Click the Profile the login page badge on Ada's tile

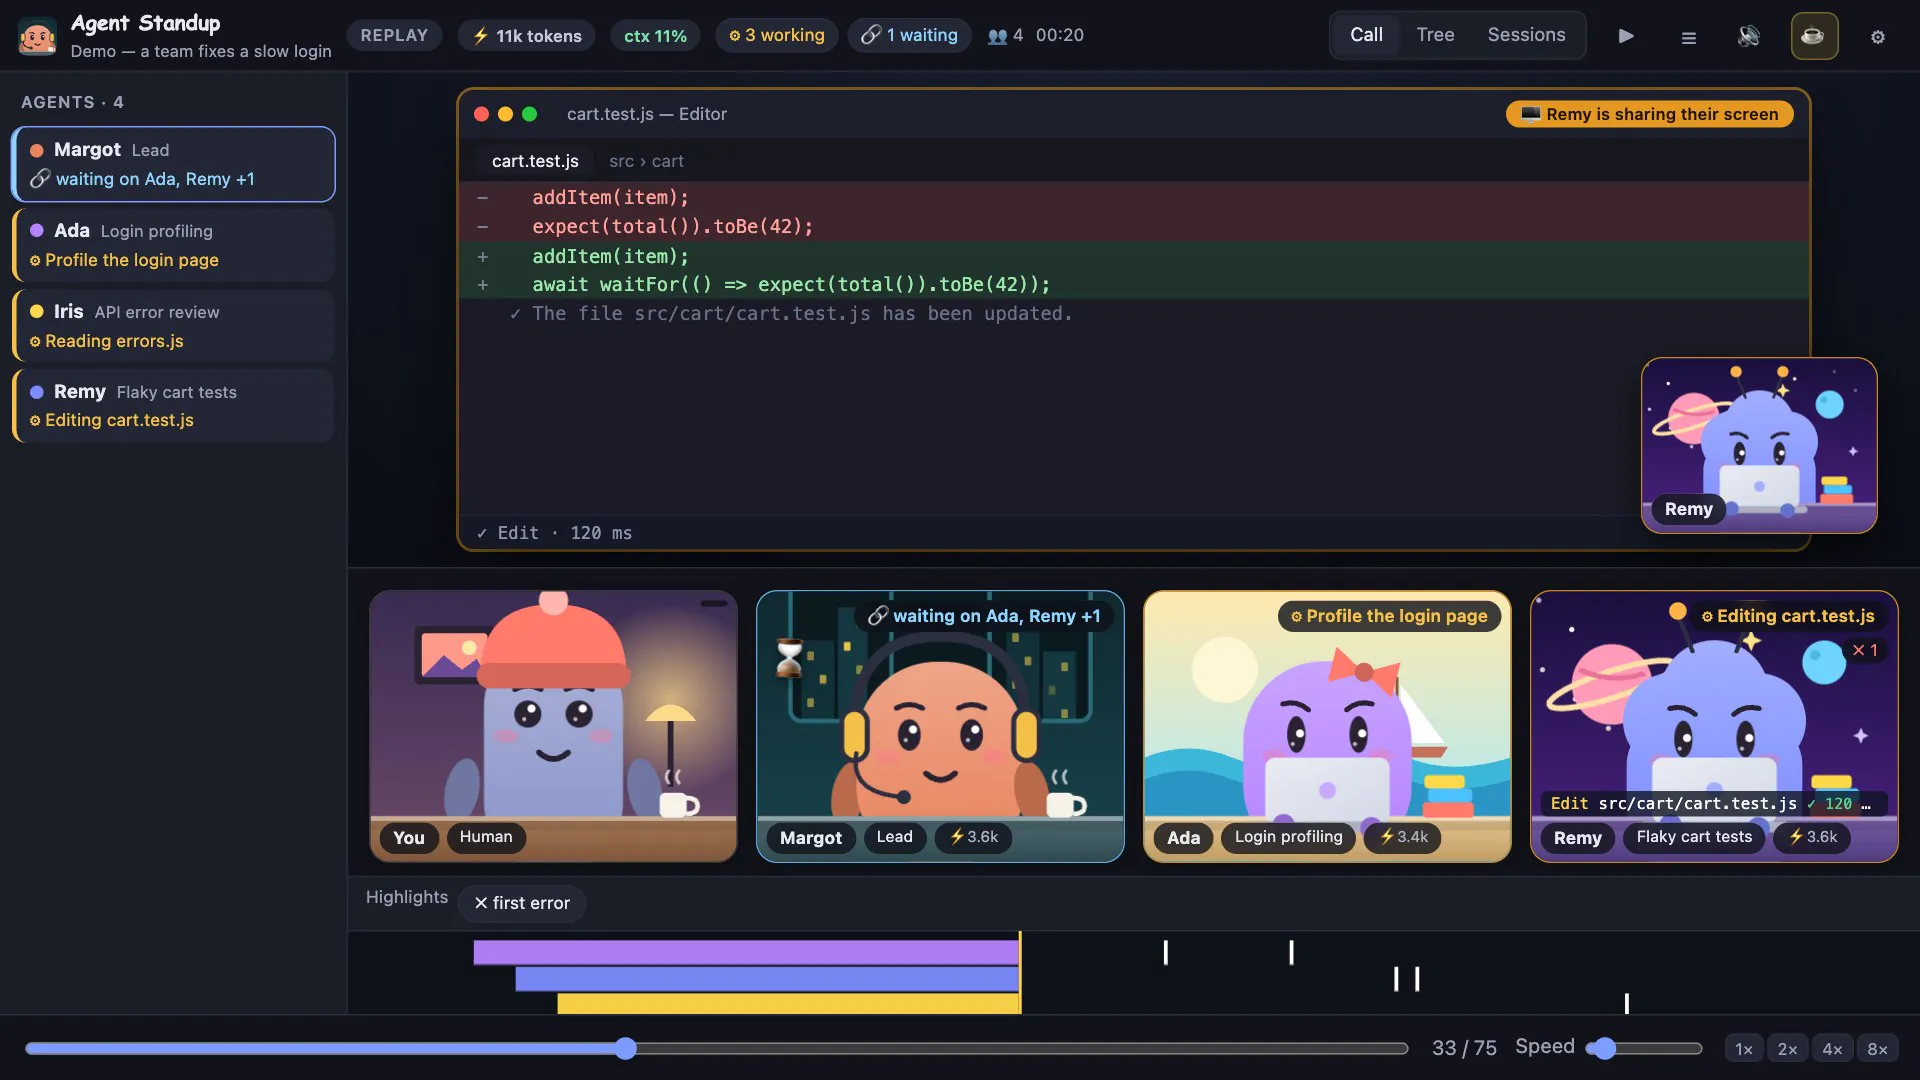[1389, 616]
